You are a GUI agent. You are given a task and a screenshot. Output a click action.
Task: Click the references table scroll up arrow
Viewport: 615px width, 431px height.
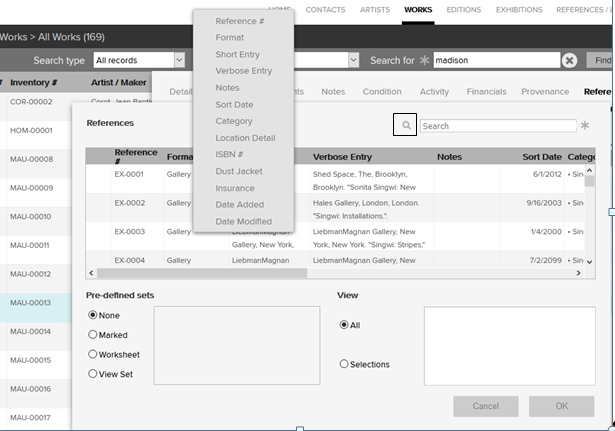pyautogui.click(x=589, y=171)
